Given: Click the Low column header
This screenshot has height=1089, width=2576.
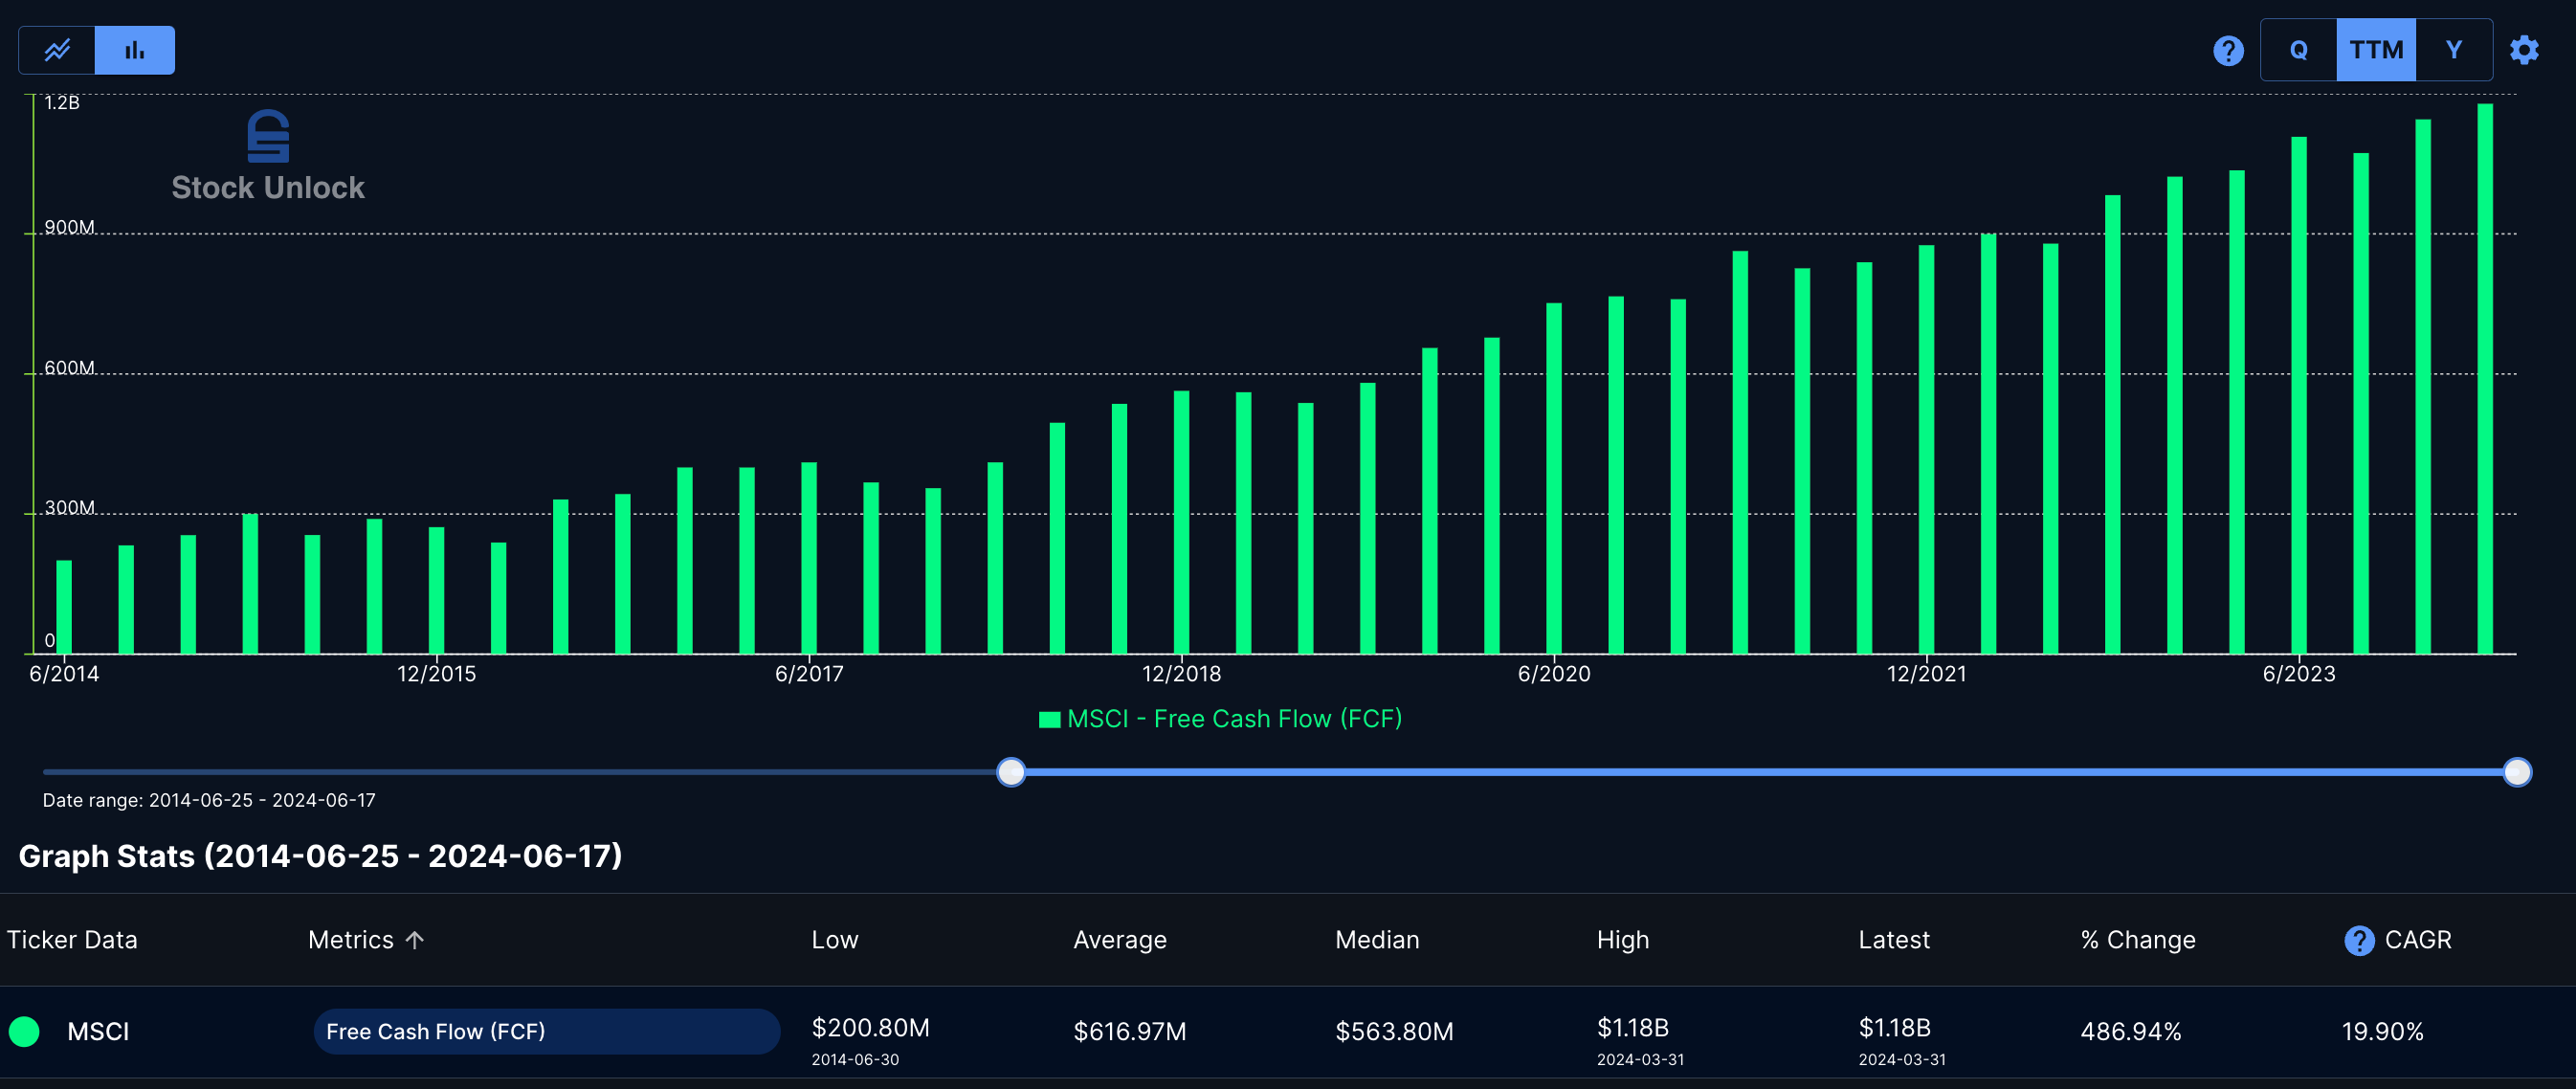Looking at the screenshot, I should pos(835,940).
